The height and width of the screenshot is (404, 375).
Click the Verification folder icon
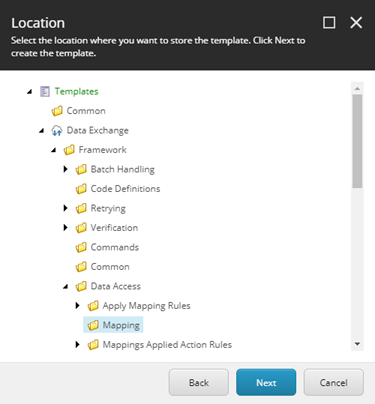[x=81, y=228]
